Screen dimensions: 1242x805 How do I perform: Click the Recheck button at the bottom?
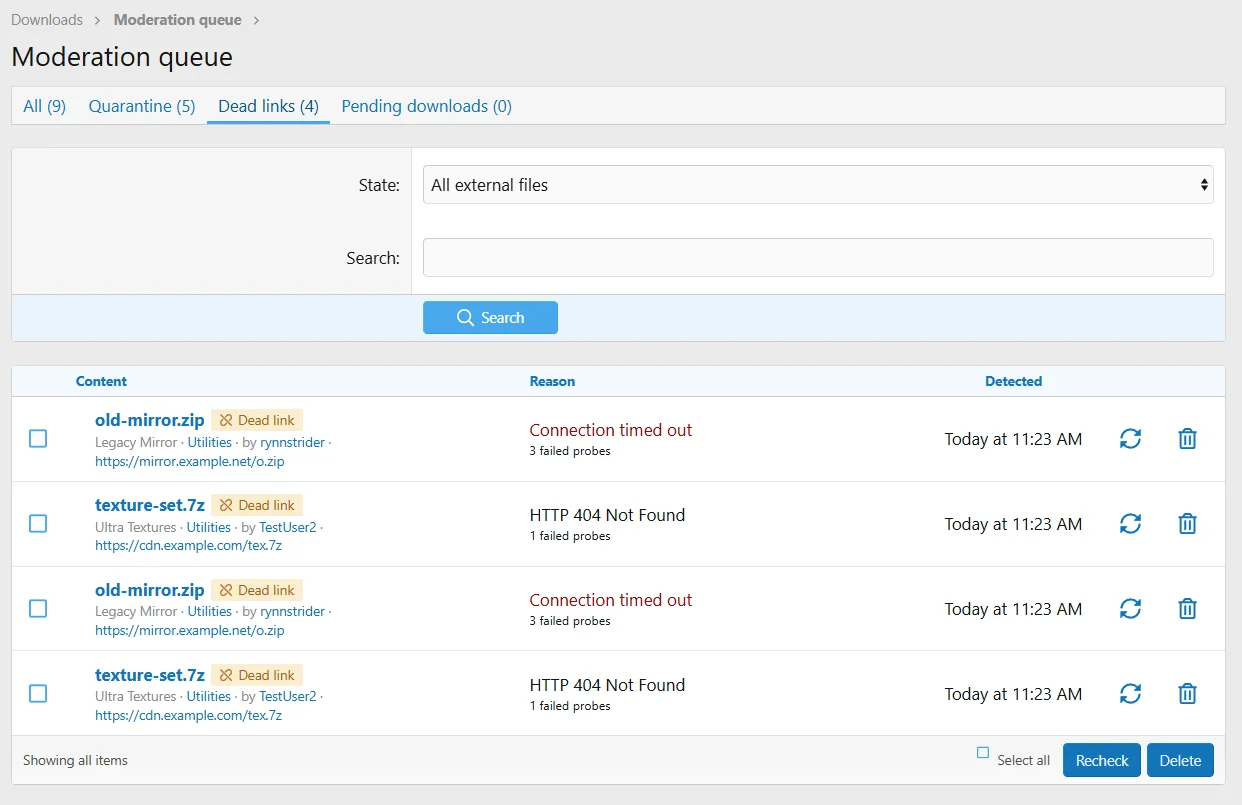click(1102, 761)
